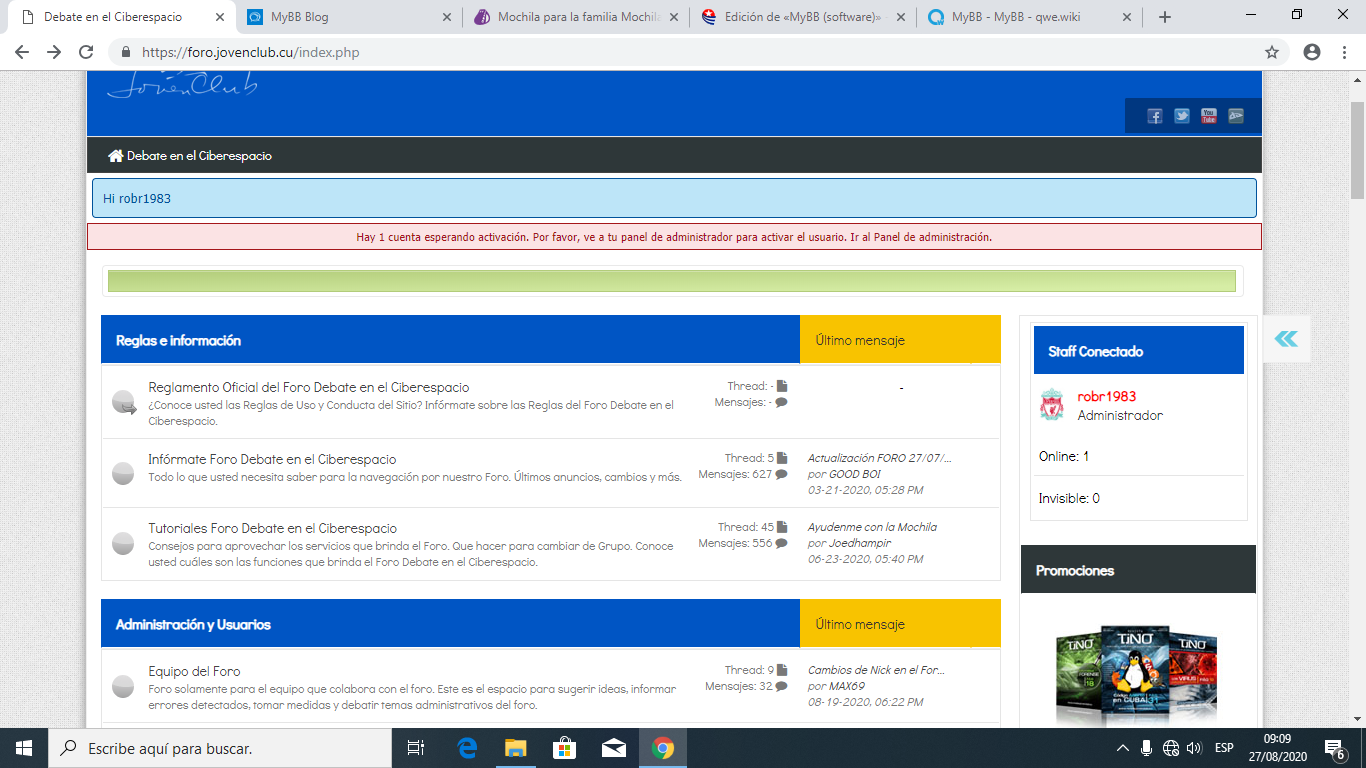Open Tutoriales Foro Debate en el Ciberespacio
The height and width of the screenshot is (768, 1366).
(272, 528)
